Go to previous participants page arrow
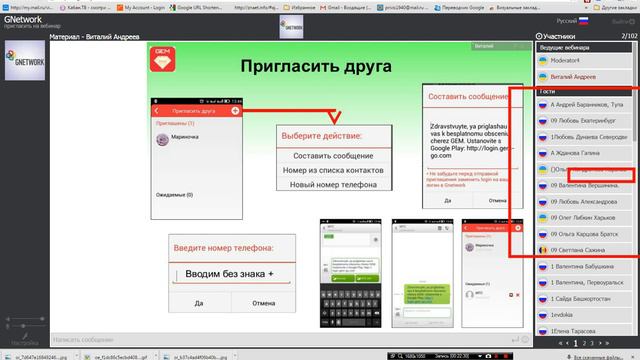Viewport: 640px width, 360px height. point(567,343)
